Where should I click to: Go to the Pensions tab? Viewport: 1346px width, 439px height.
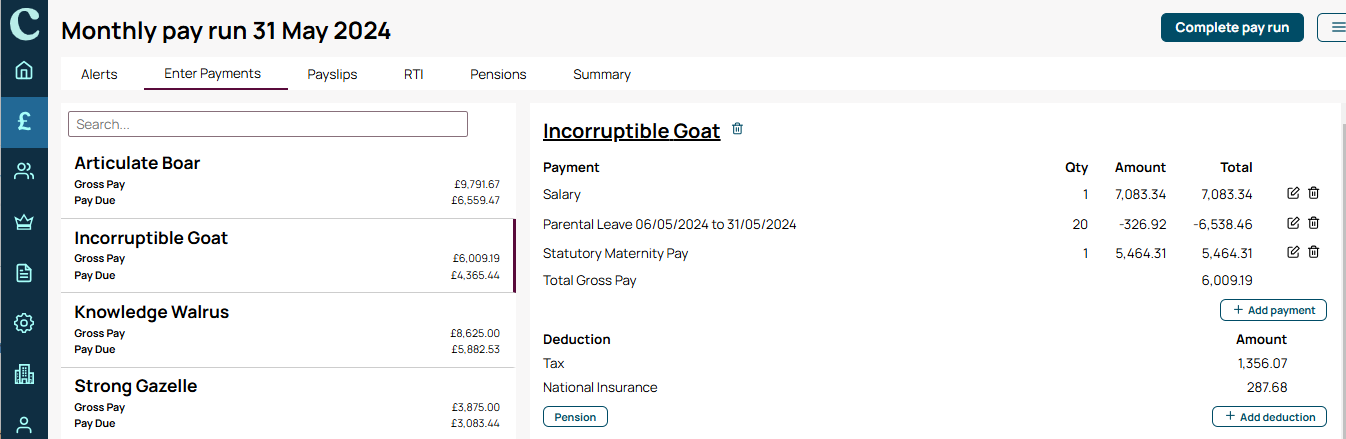[498, 74]
